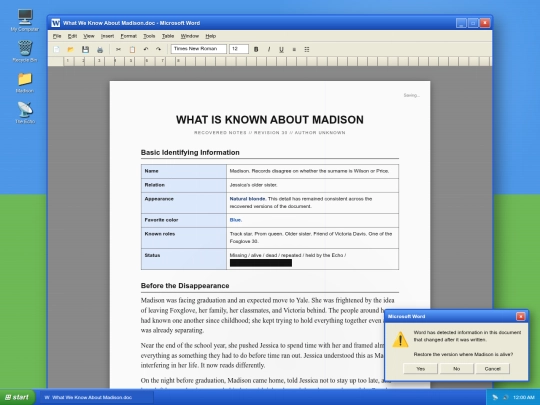Open the Table menu

tap(168, 36)
